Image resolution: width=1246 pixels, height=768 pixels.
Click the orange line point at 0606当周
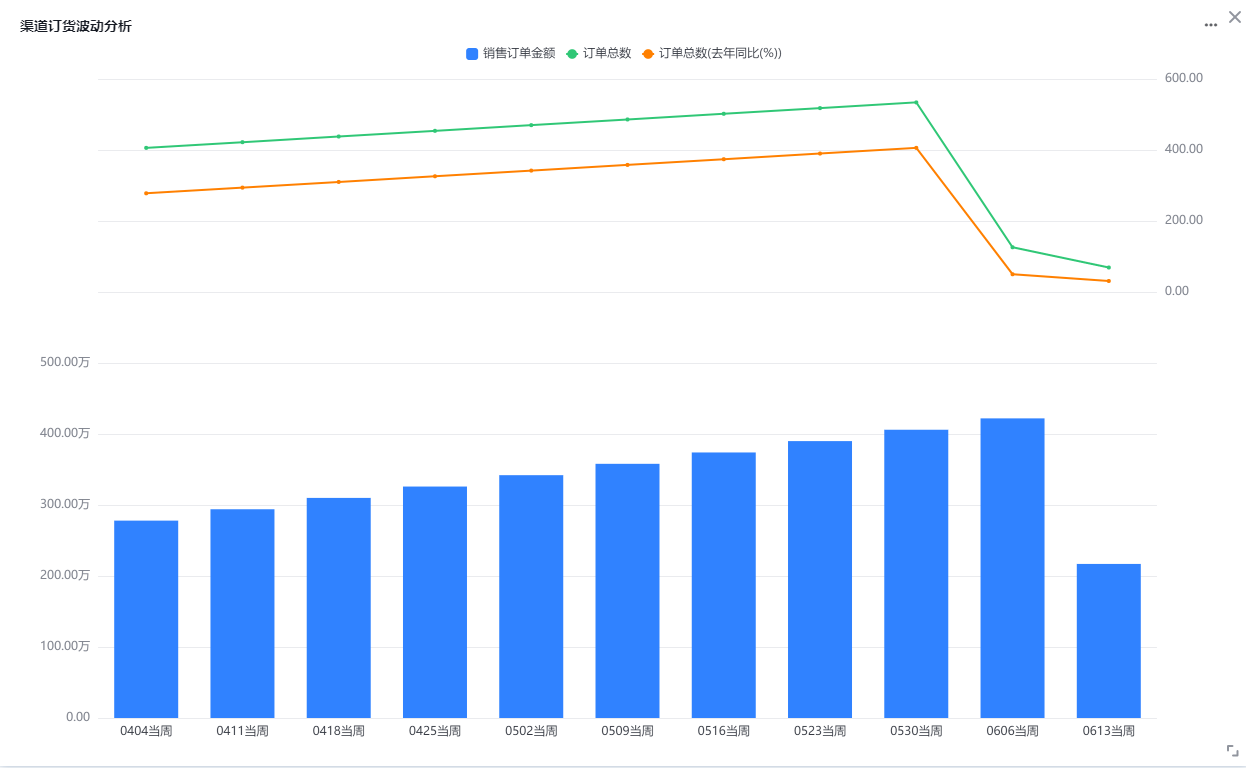1012,274
